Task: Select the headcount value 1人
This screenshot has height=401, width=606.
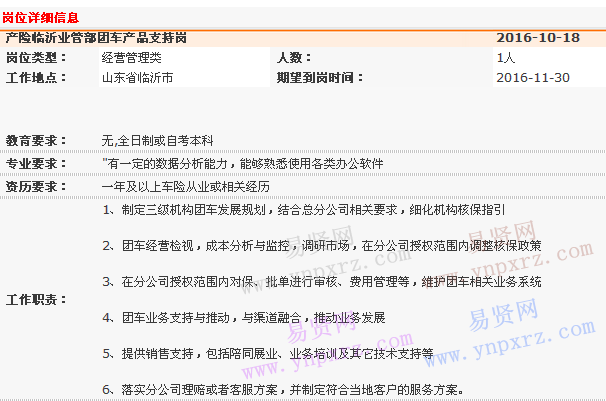Action: click(x=506, y=58)
